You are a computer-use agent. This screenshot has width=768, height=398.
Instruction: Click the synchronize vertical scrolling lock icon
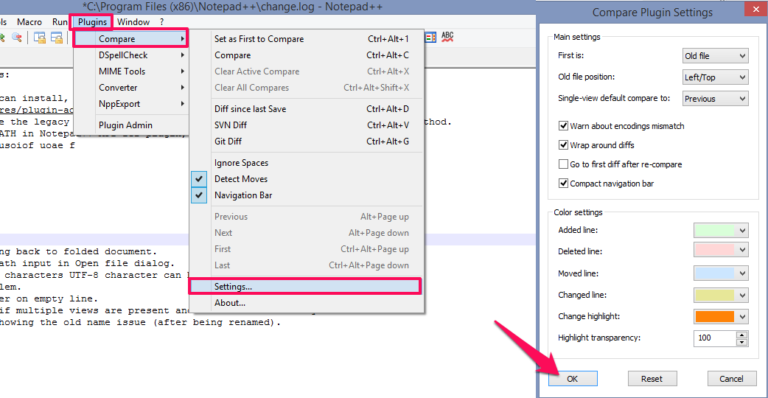(x=39, y=38)
